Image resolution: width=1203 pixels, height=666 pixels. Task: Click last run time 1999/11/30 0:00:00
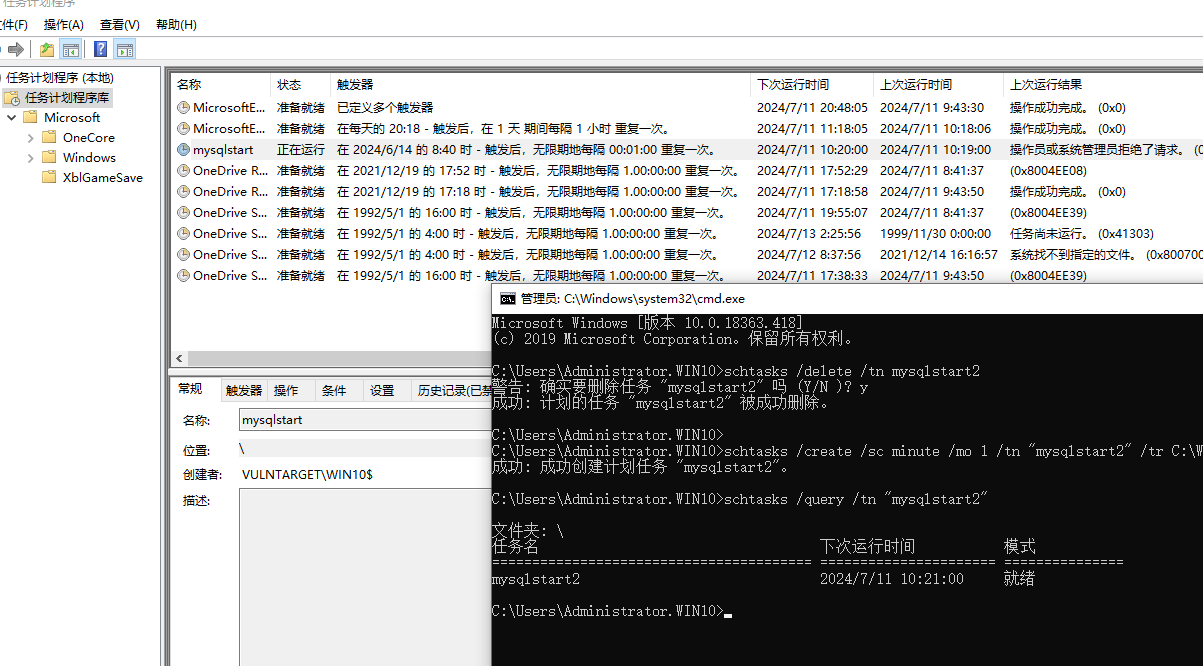(935, 233)
